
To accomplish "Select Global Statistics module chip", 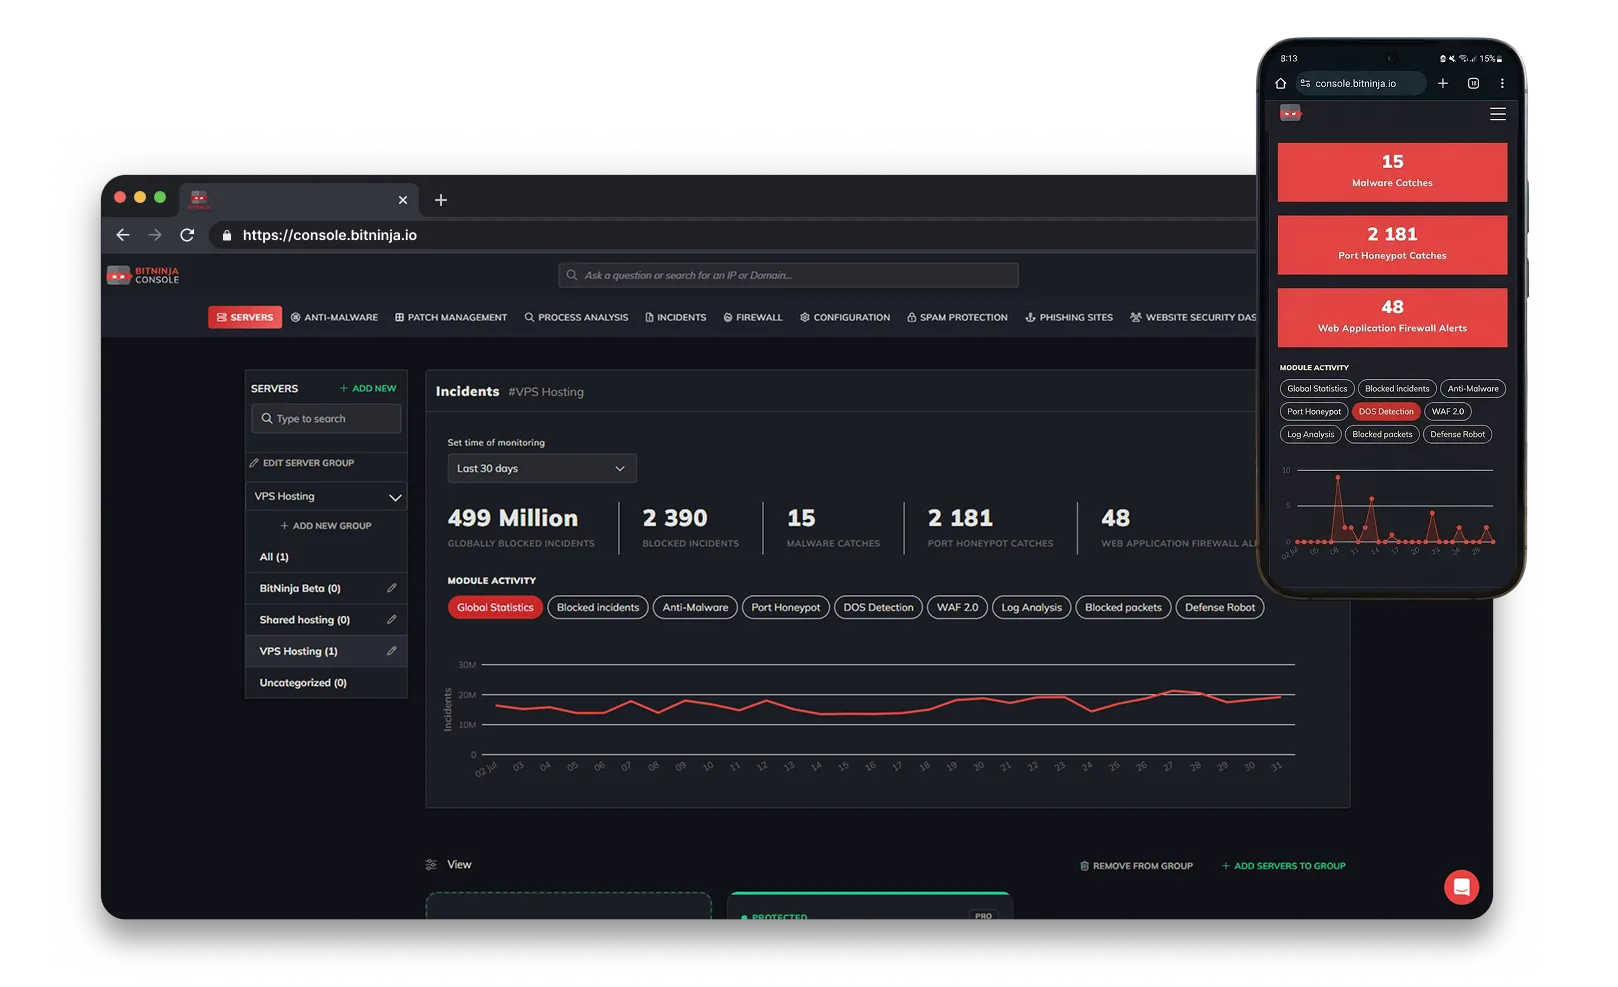I will coord(495,607).
